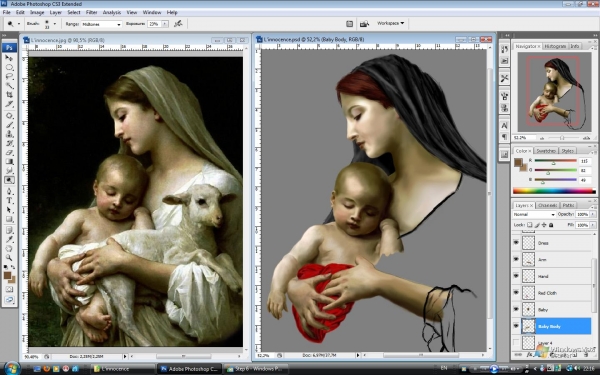
Task: Enable airbrush option in options bar
Action: pos(178,24)
